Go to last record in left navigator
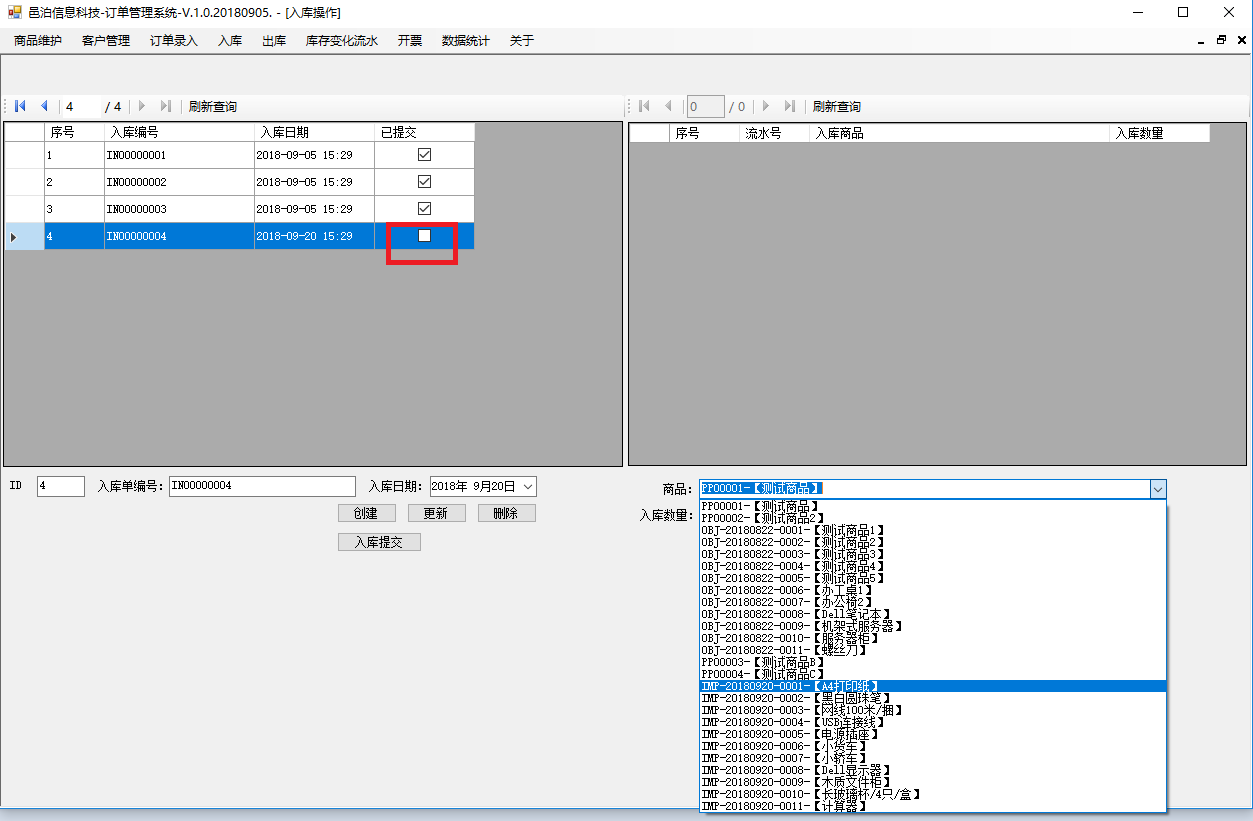This screenshot has height=821, width=1253. [x=166, y=106]
